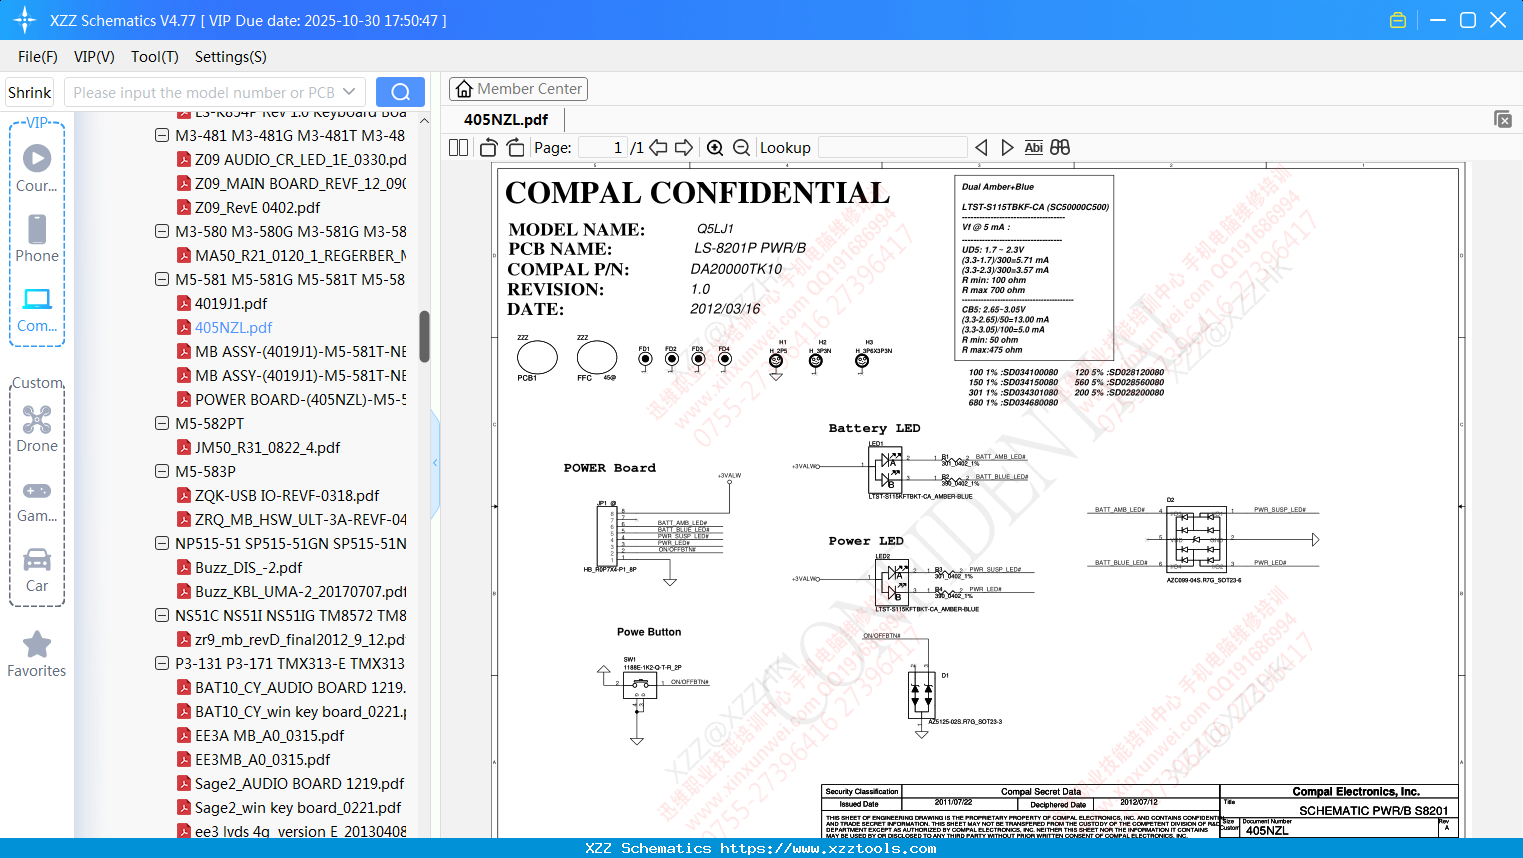Viewport: 1523px width, 858px height.
Task: Collapse the file tree panel handle
Action: click(x=435, y=463)
